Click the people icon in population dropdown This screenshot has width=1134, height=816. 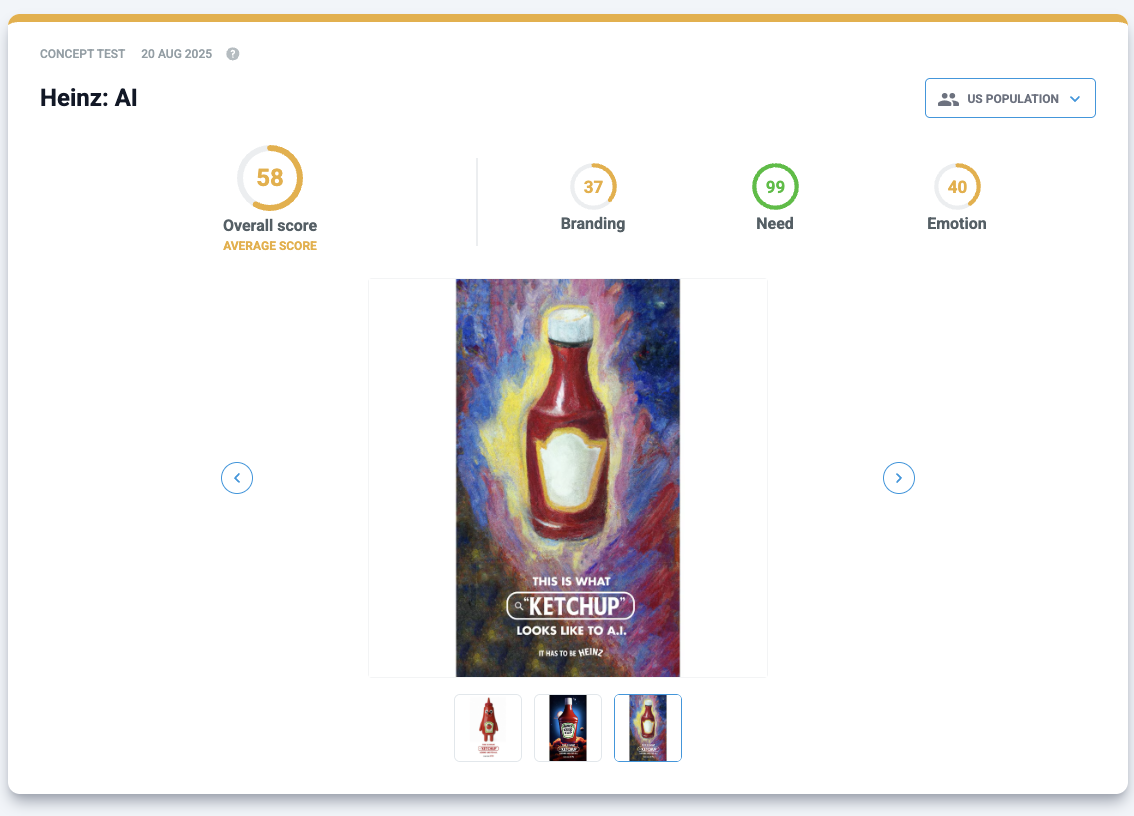[948, 99]
